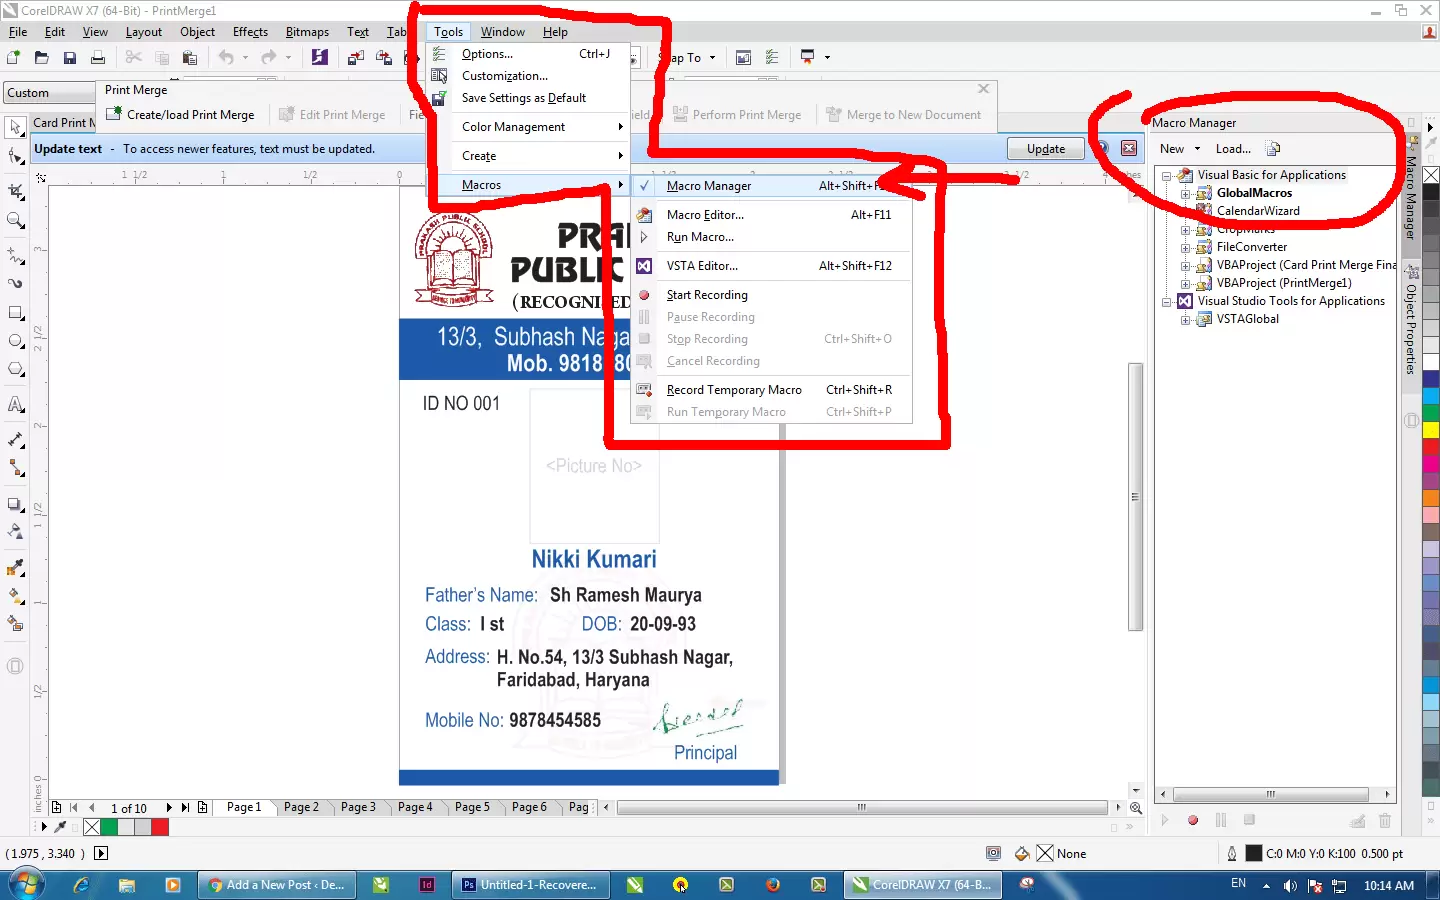Select the Polygon tool

tap(16, 369)
